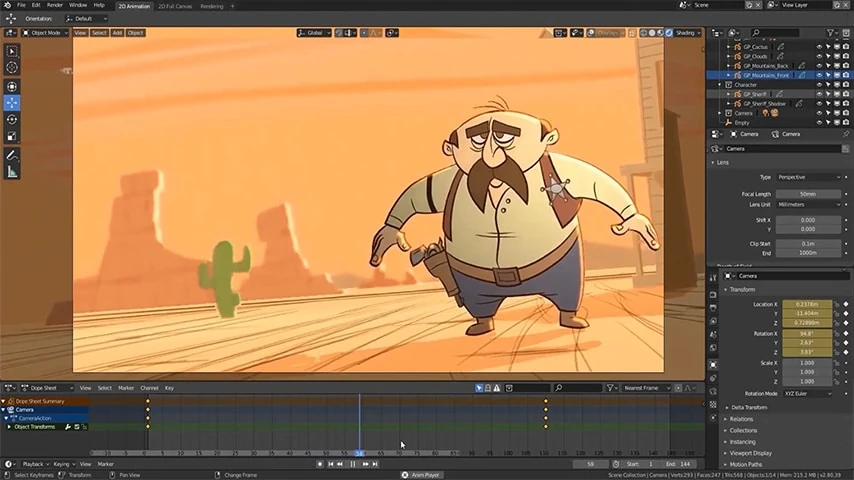The image size is (854, 480).
Task: Click the Focal Length 50mm field
Action: coord(807,194)
